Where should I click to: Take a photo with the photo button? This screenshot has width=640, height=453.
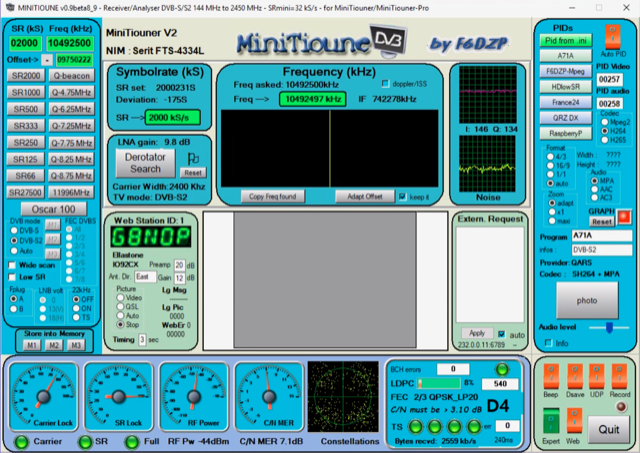587,300
